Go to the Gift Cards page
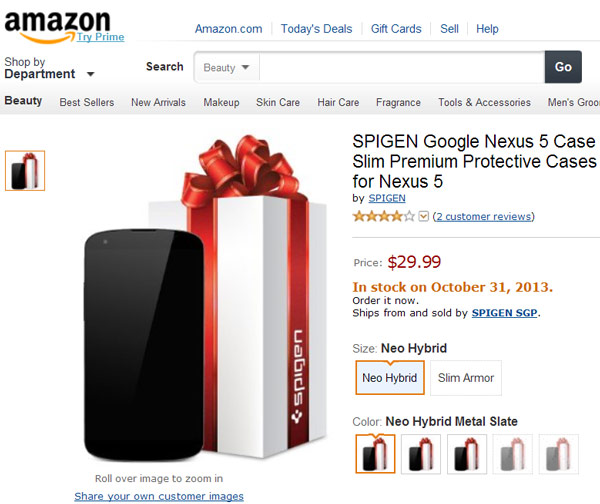 (396, 29)
